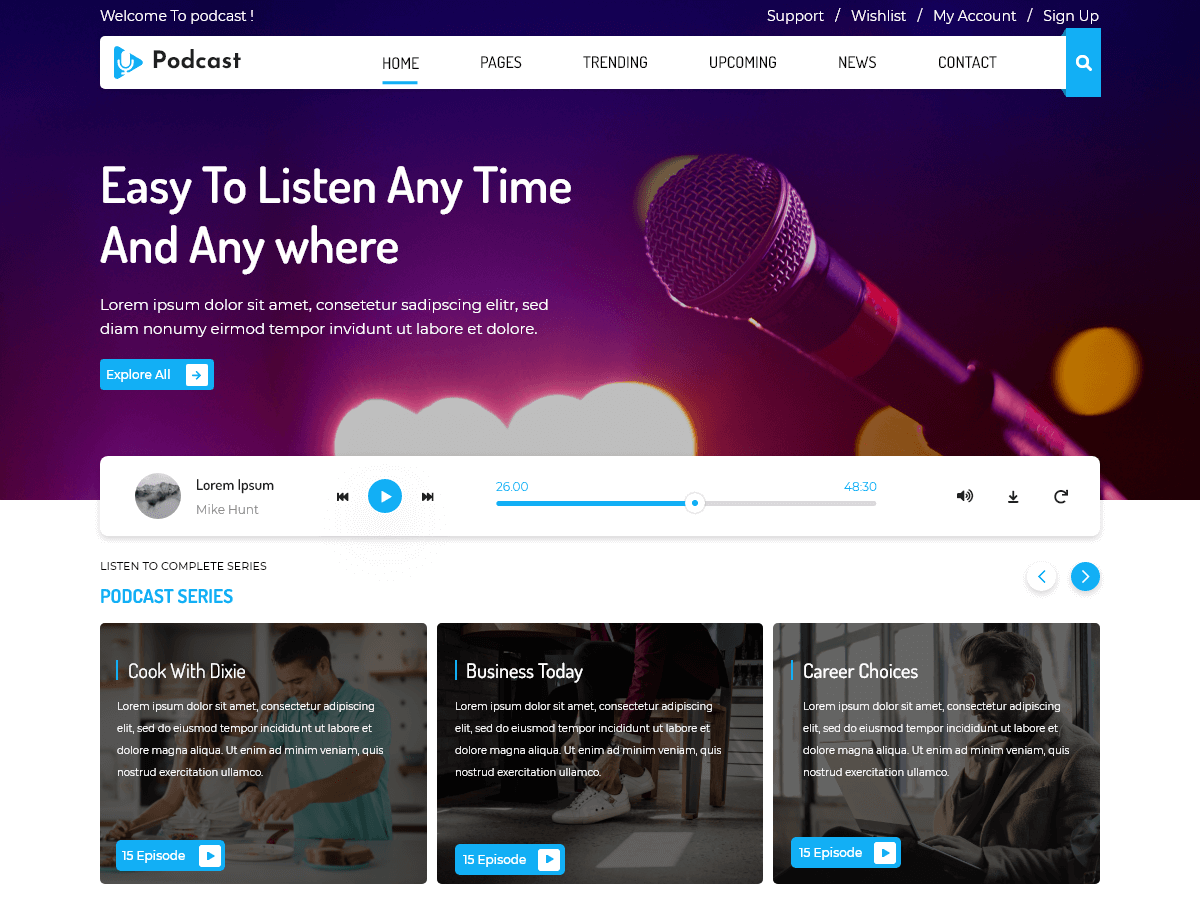Image resolution: width=1200 pixels, height=900 pixels.
Task: Navigate to previous podcast series
Action: pyautogui.click(x=1041, y=576)
